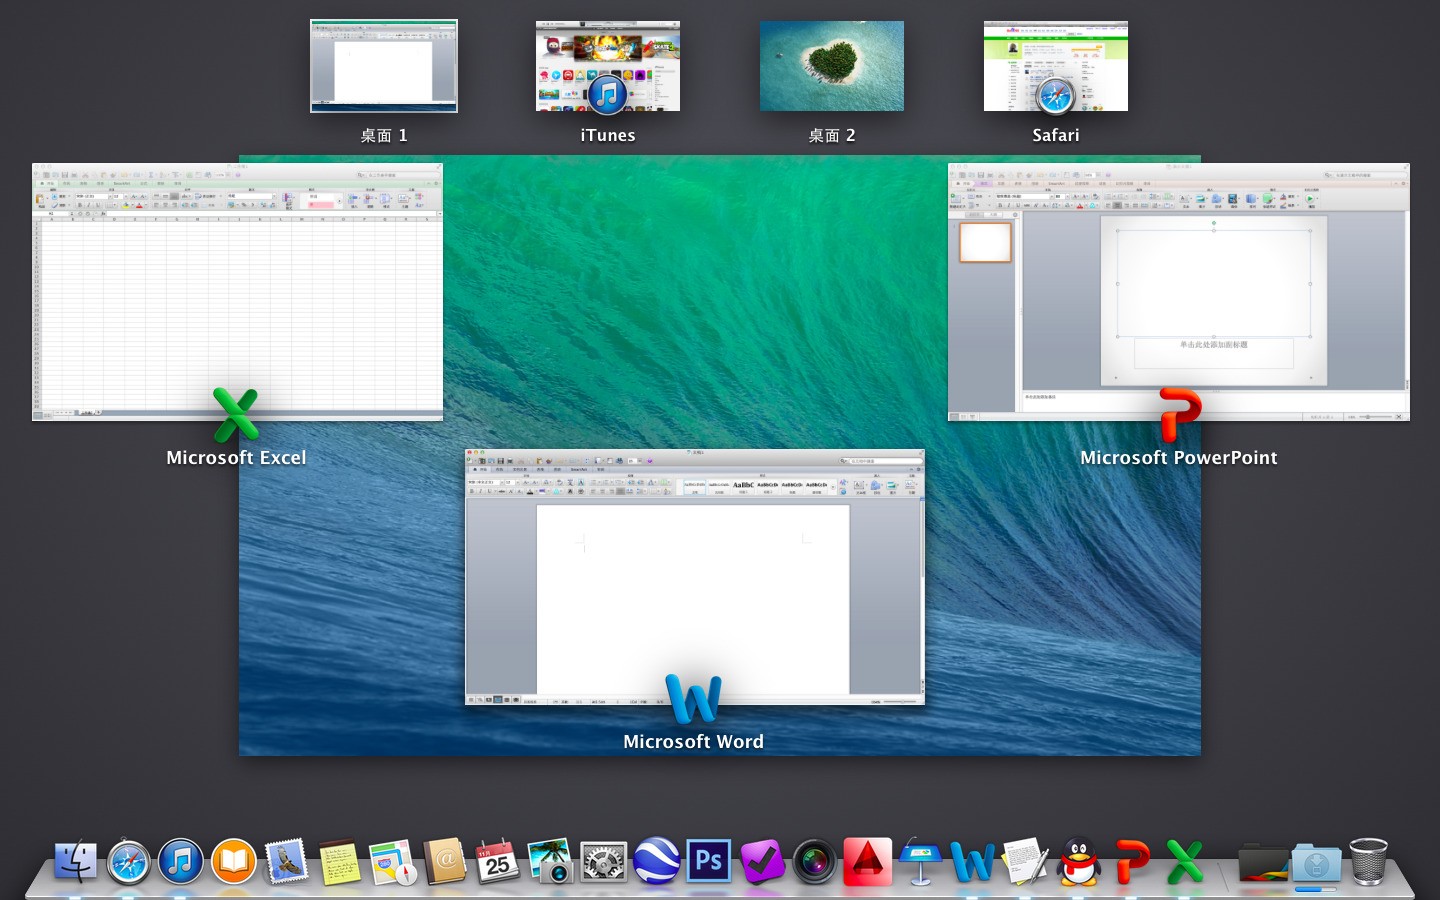Launch Google Earth from the Dock
This screenshot has height=900, width=1440.
656,861
